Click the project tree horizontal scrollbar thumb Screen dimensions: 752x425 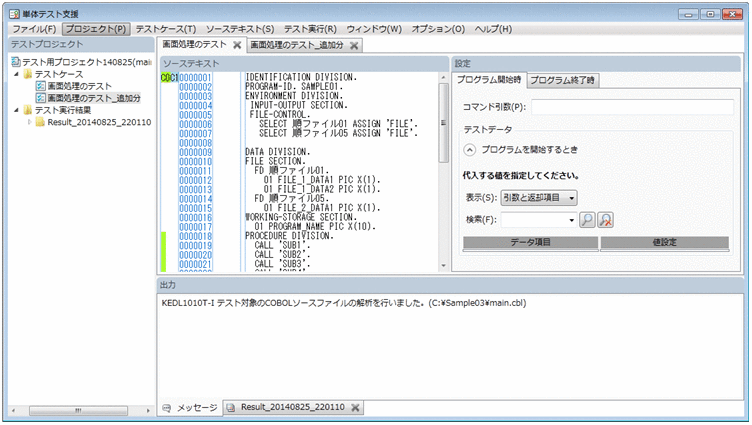[78, 411]
